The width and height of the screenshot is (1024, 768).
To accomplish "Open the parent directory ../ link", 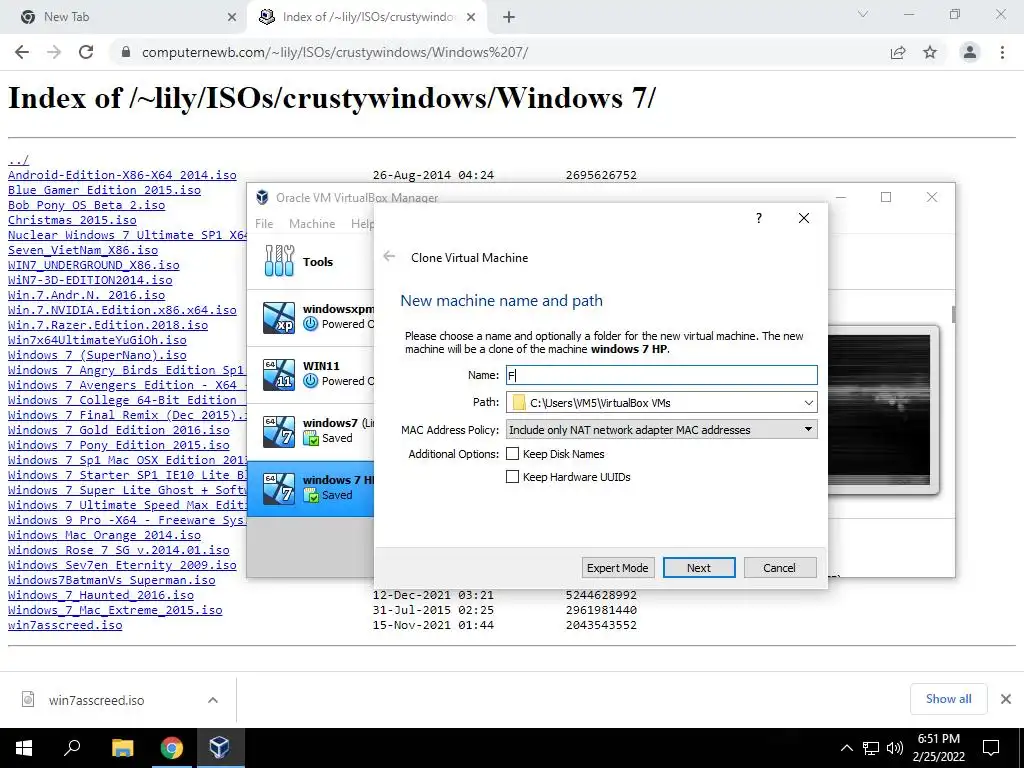I will pos(18,160).
